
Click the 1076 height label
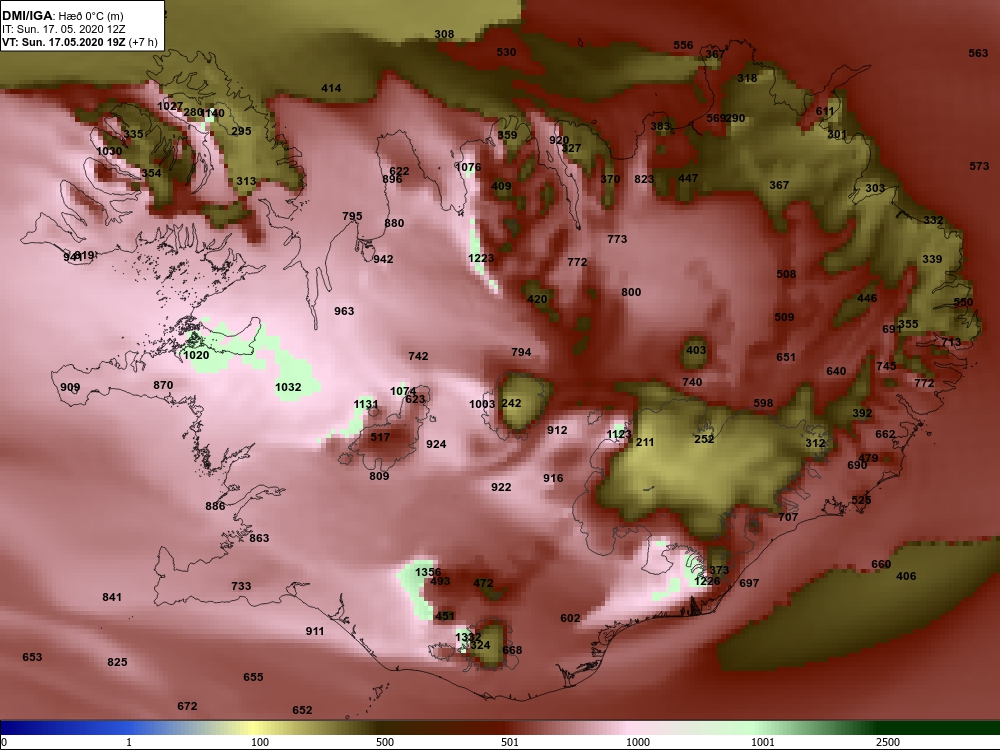(x=468, y=168)
